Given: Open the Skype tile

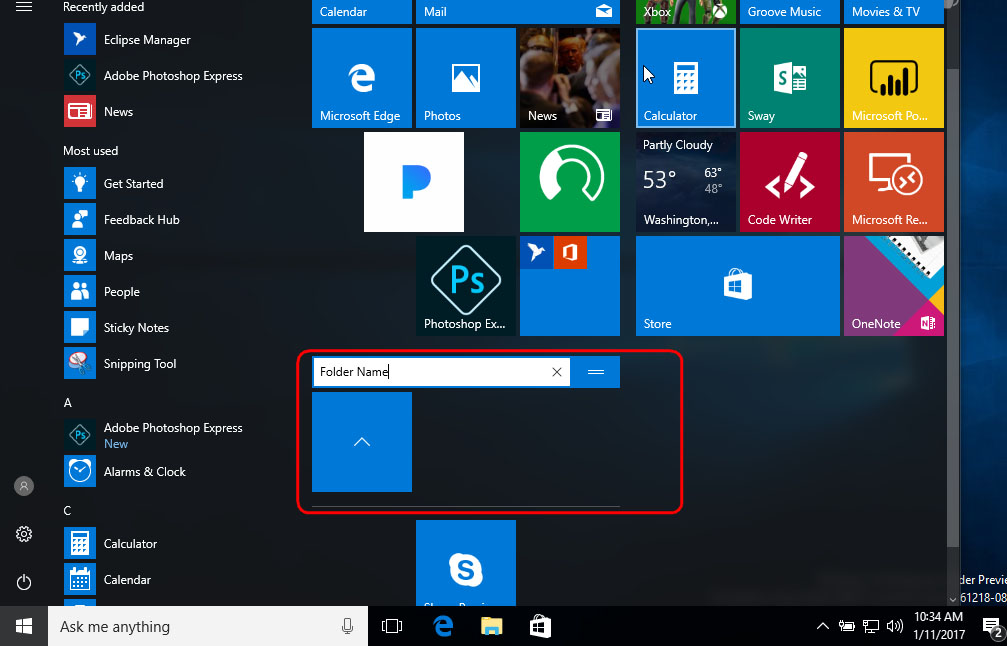Looking at the screenshot, I should tap(466, 563).
